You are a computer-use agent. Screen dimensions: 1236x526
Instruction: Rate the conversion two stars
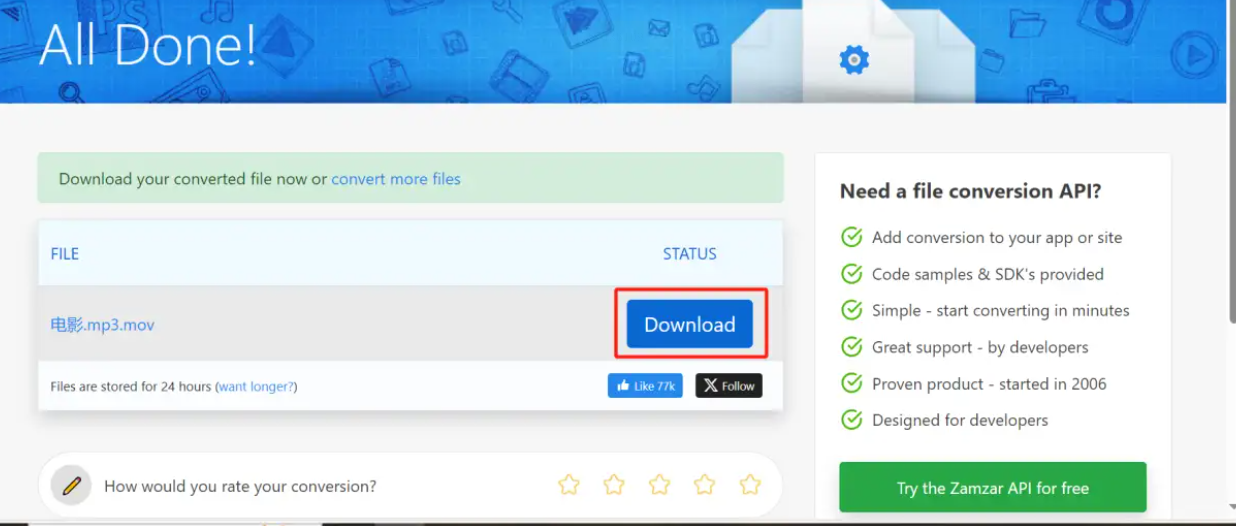pos(614,485)
